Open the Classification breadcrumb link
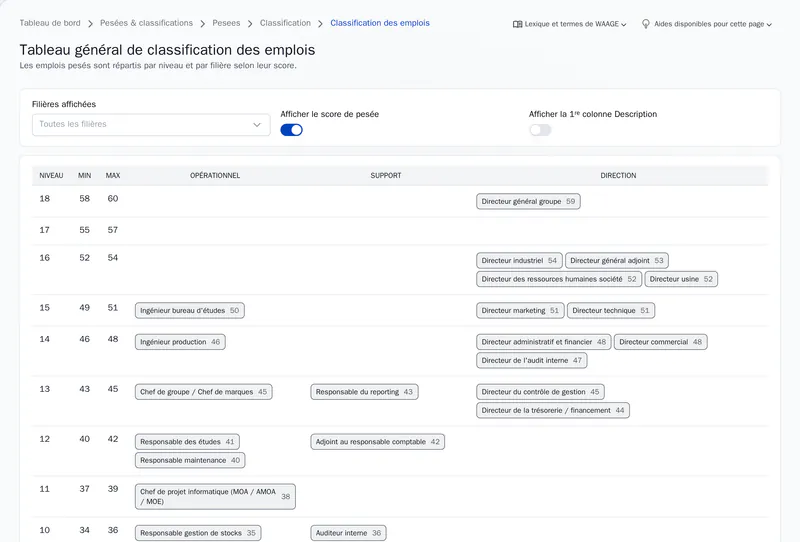The height and width of the screenshot is (542, 800). point(285,23)
